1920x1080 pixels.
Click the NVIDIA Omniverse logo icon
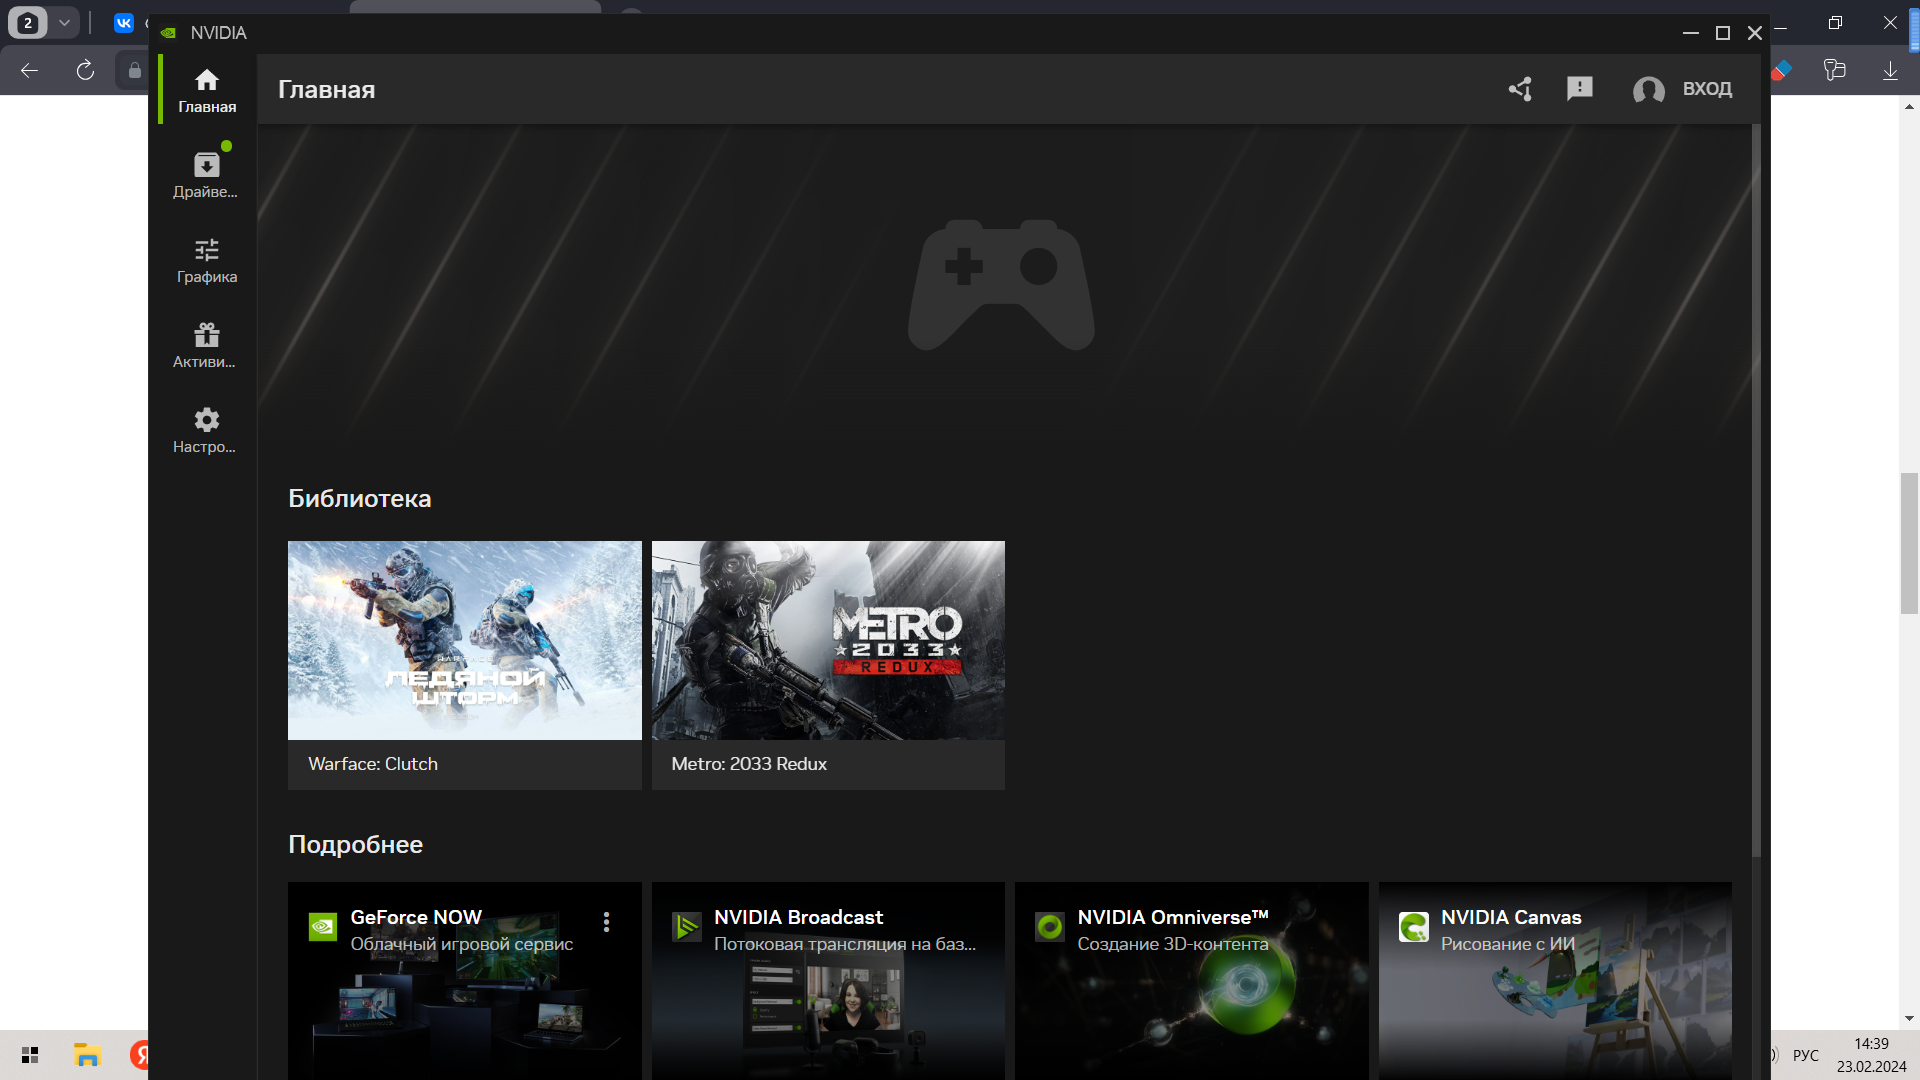pyautogui.click(x=1049, y=927)
